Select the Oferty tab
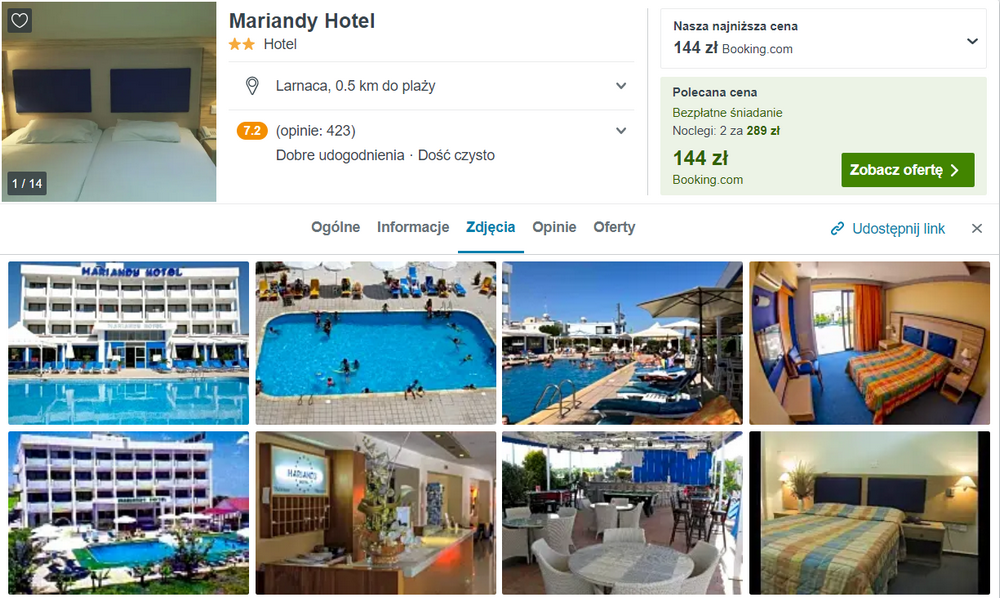 (x=614, y=227)
